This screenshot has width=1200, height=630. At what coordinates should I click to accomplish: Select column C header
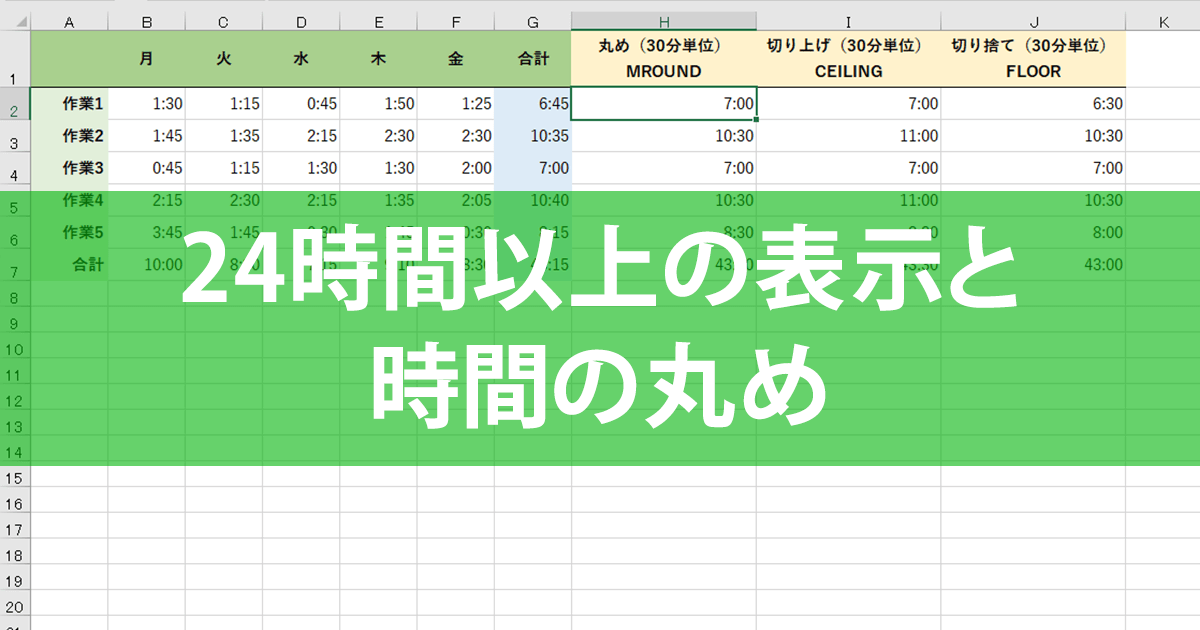point(224,21)
